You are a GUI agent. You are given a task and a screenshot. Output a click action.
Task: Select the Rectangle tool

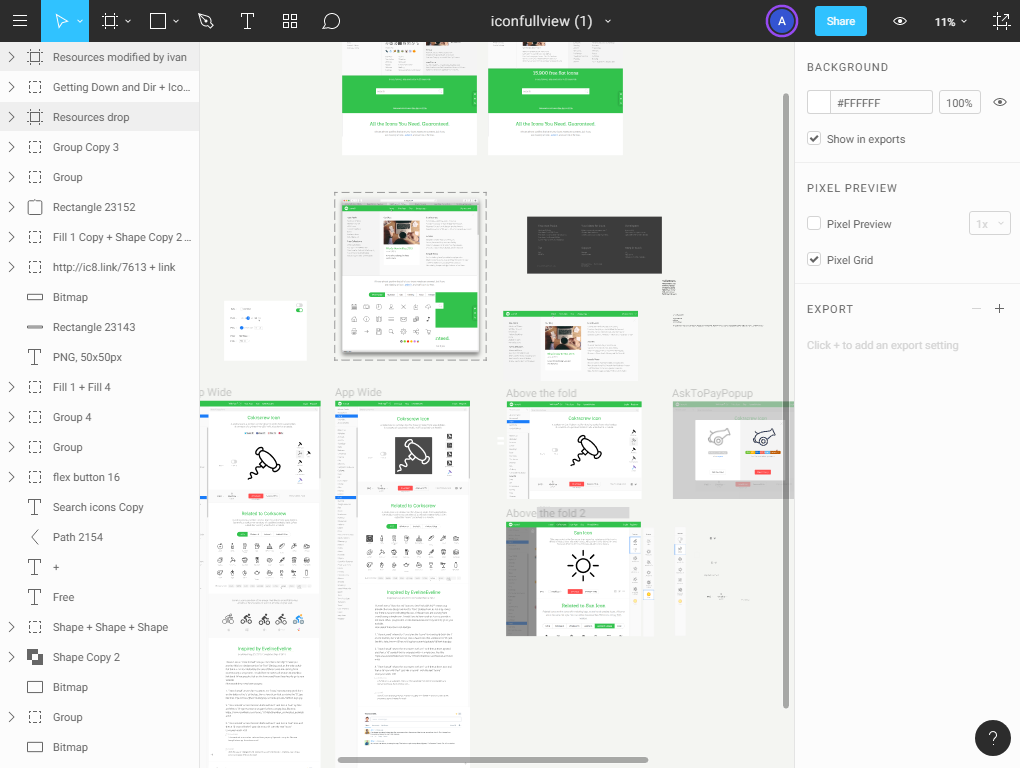point(155,21)
